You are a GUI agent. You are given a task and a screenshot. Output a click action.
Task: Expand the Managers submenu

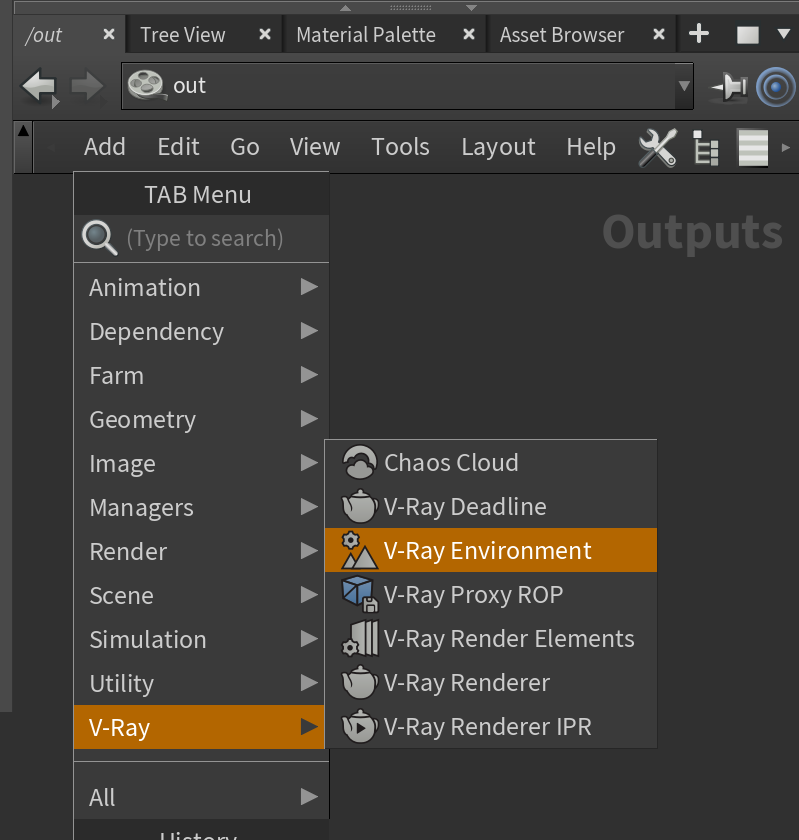(x=199, y=507)
